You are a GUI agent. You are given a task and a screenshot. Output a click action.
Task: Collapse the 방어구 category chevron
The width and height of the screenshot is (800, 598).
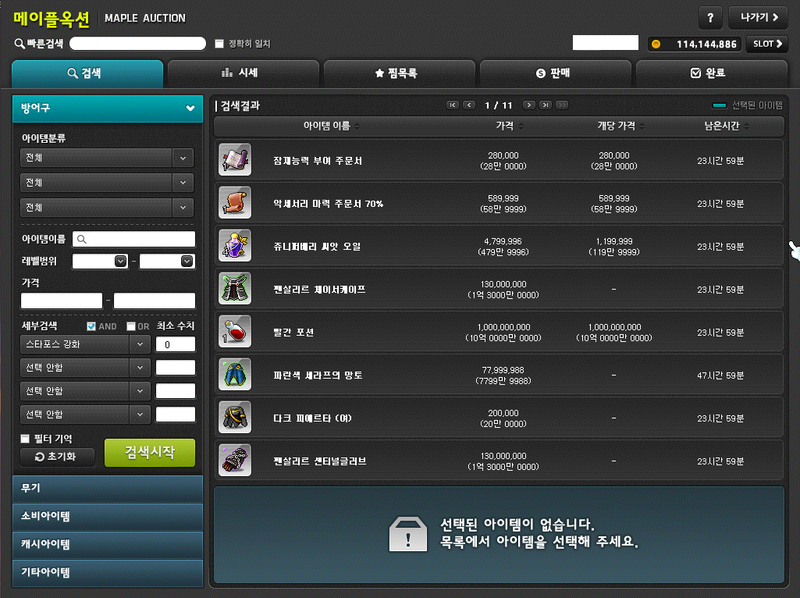(190, 108)
